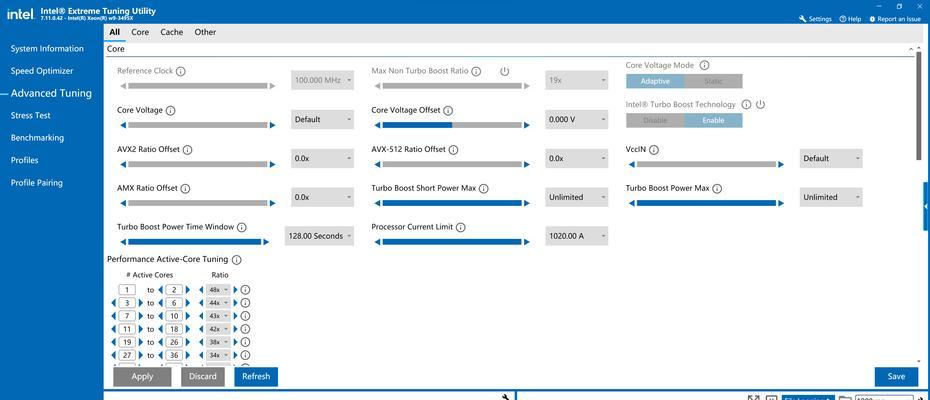Open the VccIN Default dropdown
930x400 pixels.
pos(831,158)
